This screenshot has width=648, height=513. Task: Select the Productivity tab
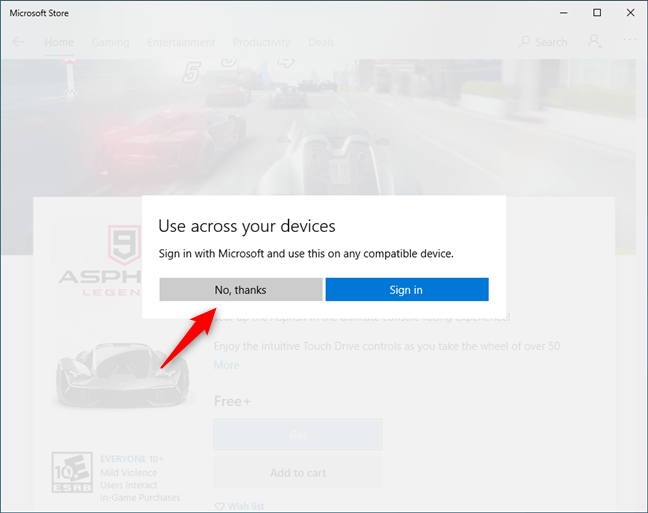point(262,42)
